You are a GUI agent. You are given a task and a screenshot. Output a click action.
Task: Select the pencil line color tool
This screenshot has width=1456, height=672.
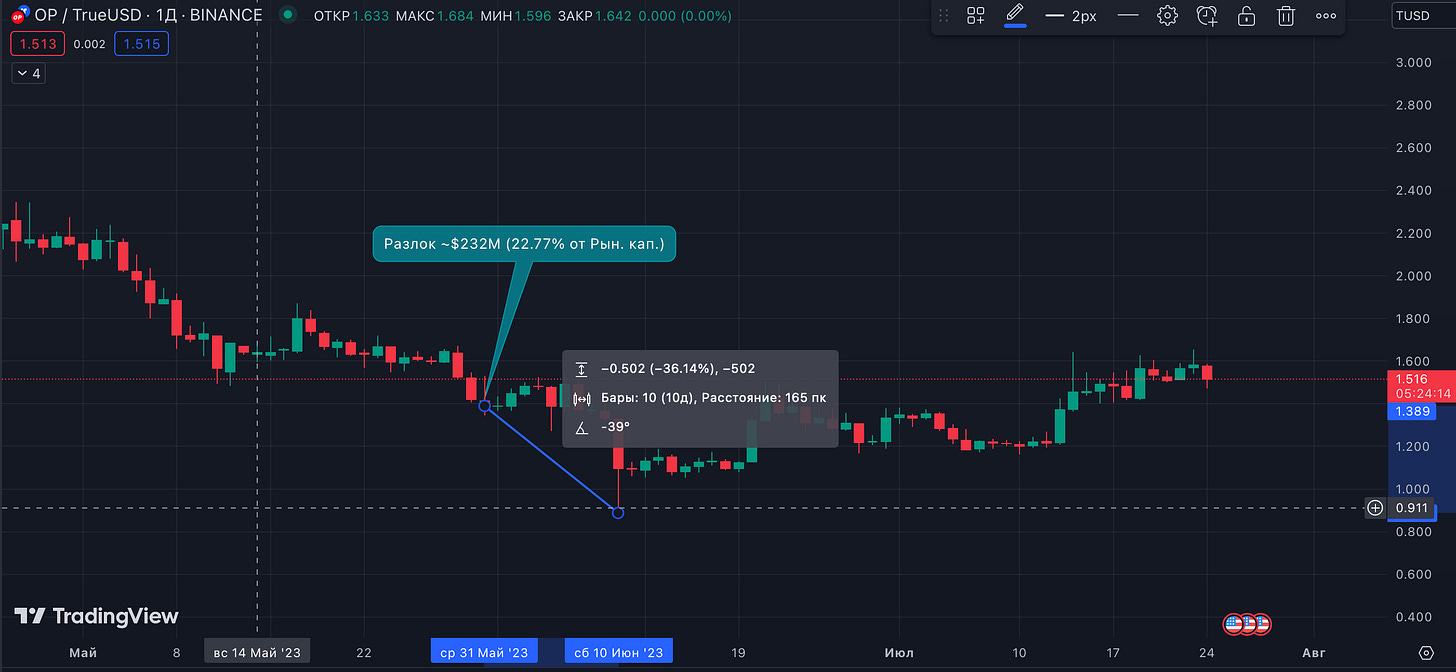(1015, 15)
